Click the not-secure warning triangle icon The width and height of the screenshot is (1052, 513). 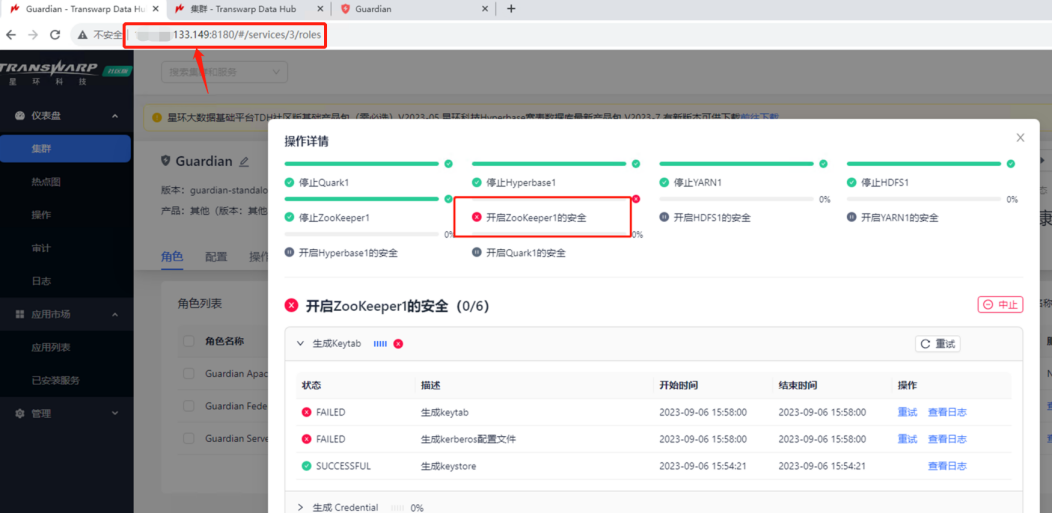point(83,35)
